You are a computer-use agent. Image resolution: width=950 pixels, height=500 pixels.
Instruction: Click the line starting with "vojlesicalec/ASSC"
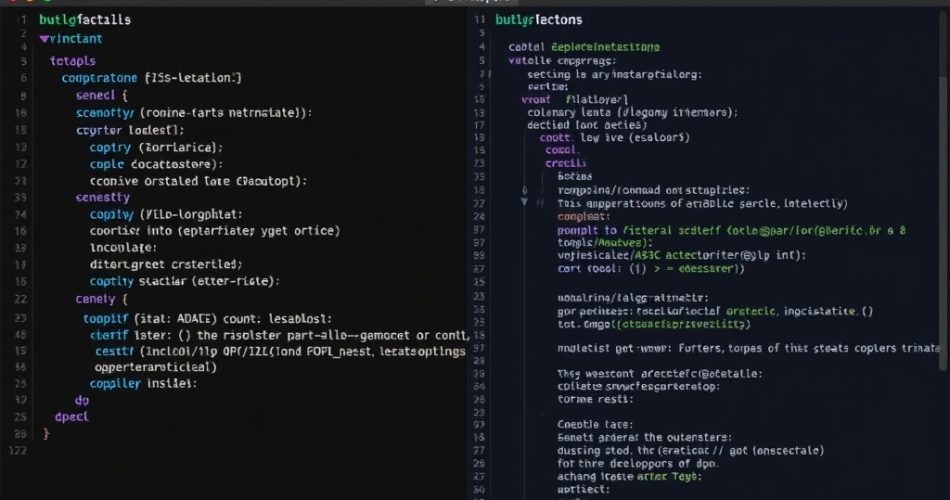(682, 256)
